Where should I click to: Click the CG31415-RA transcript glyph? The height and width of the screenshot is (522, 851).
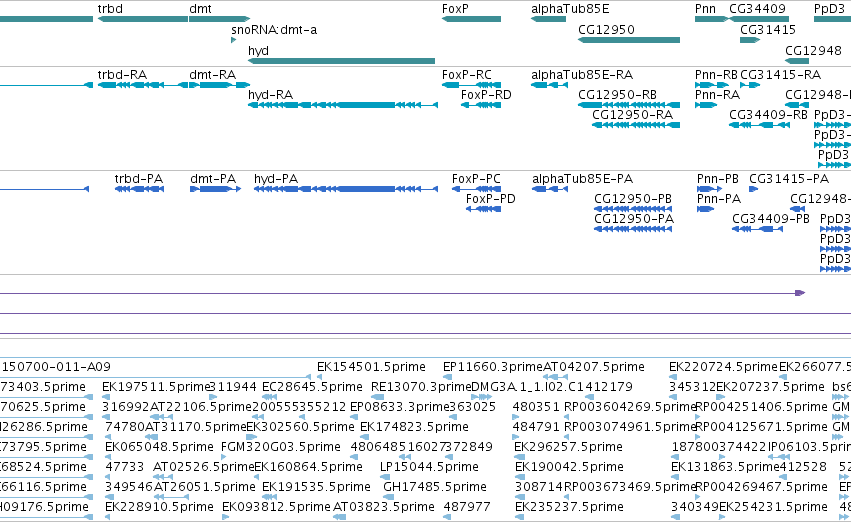click(x=750, y=85)
